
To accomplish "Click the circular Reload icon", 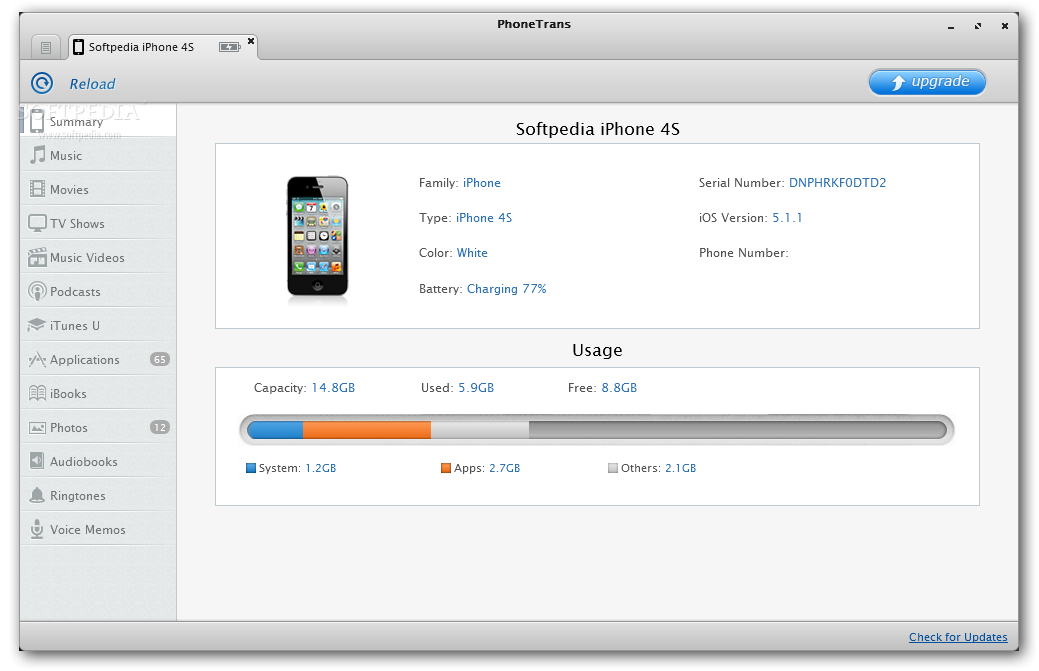I will 42,83.
